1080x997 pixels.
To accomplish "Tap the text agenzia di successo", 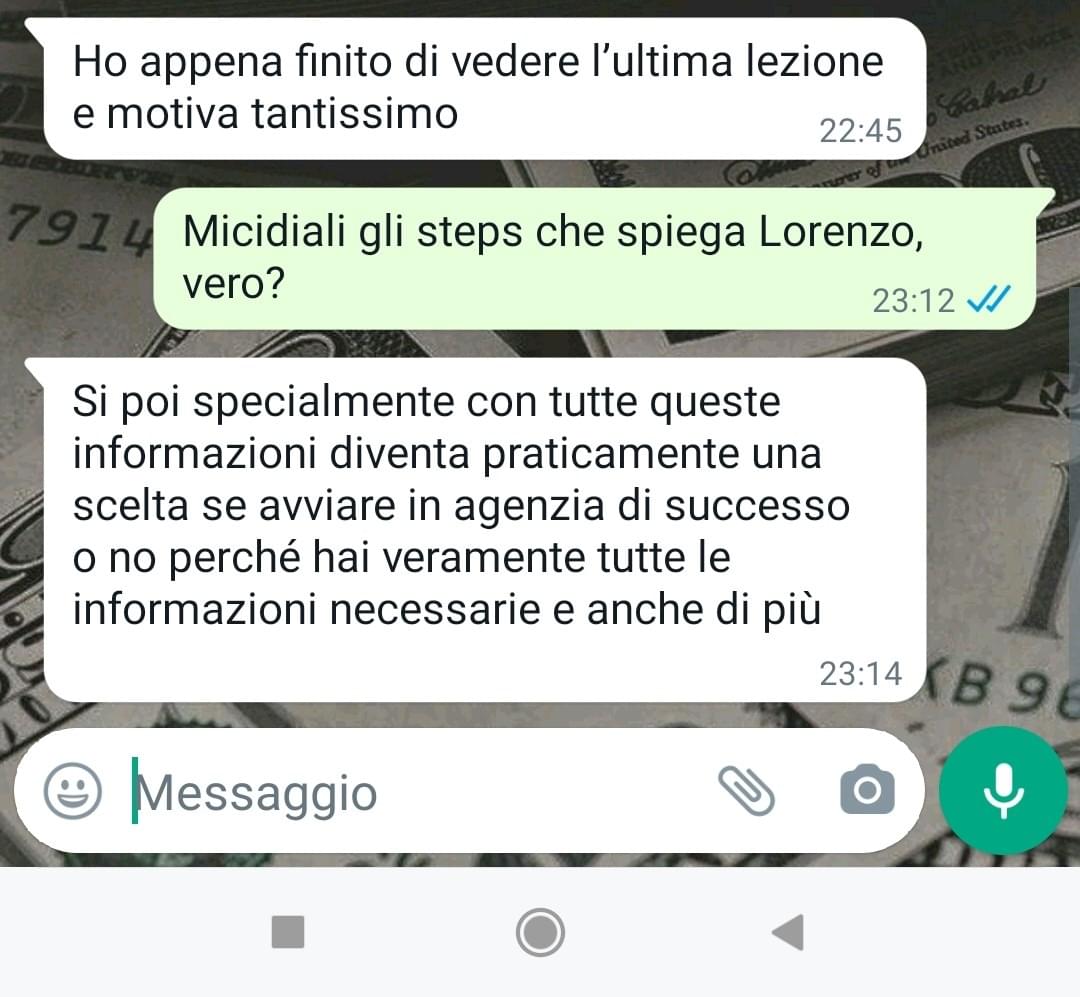I will pyautogui.click(x=652, y=506).
